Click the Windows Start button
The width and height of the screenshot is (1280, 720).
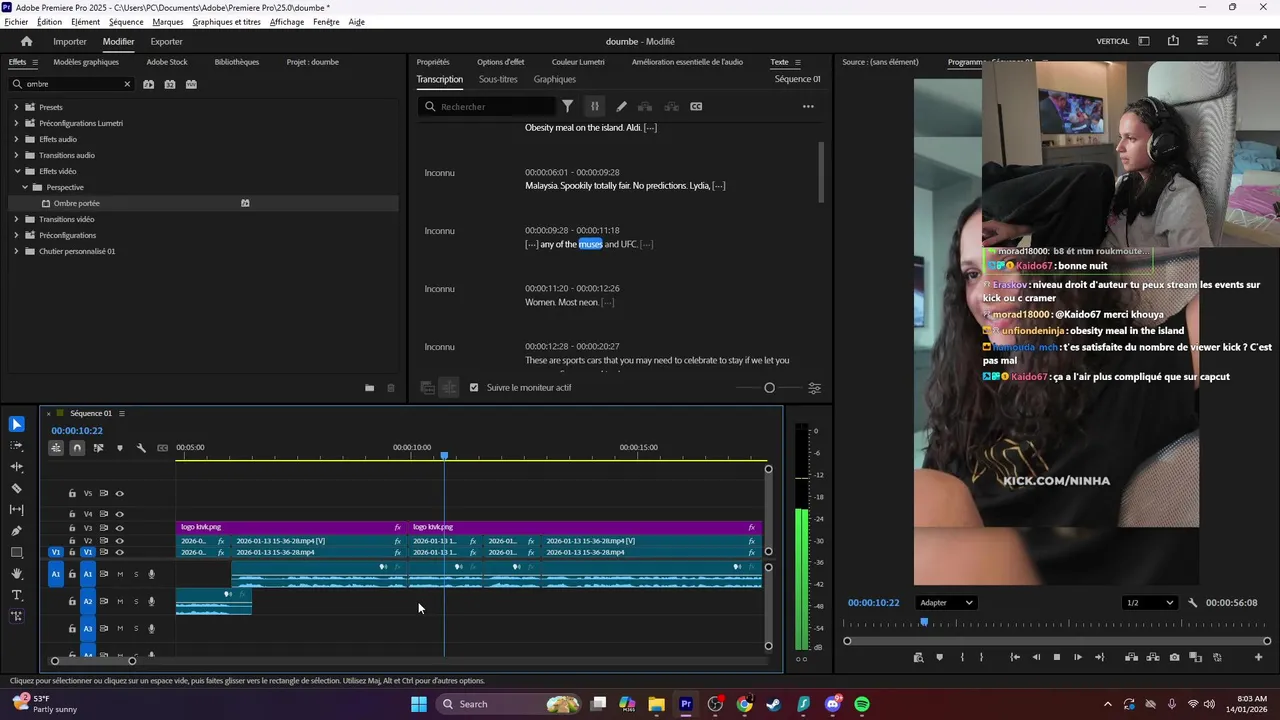pyautogui.click(x=419, y=704)
